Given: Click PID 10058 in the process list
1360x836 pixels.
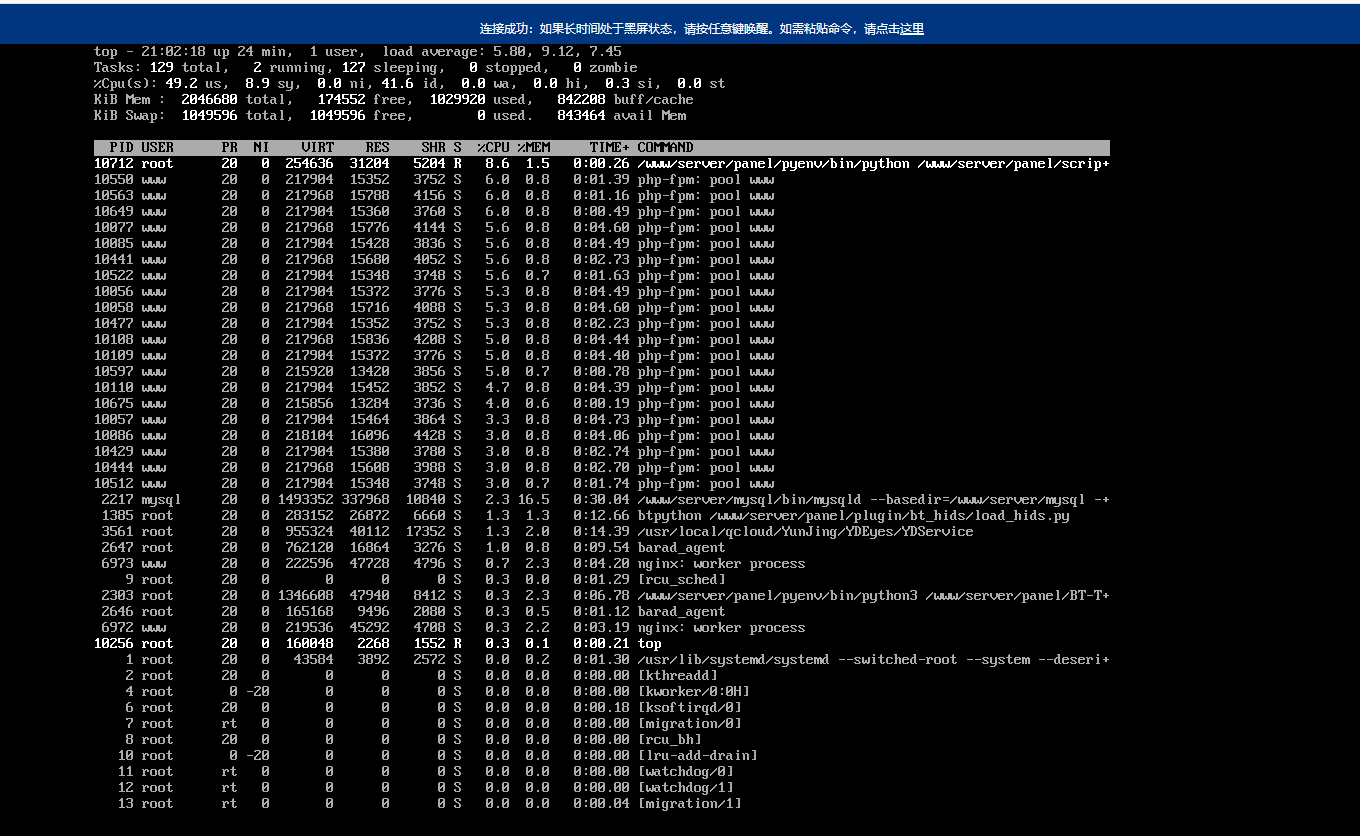Looking at the screenshot, I should tap(113, 307).
